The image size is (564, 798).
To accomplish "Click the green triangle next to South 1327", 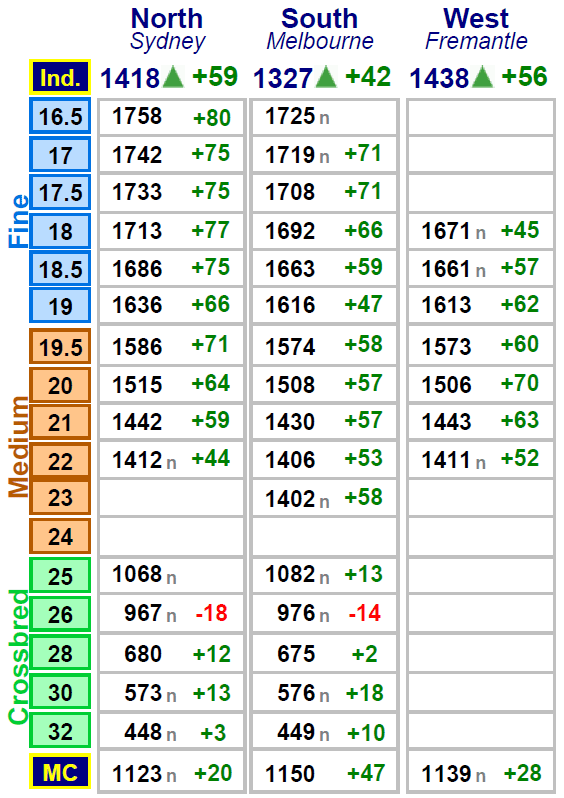I will (326, 77).
